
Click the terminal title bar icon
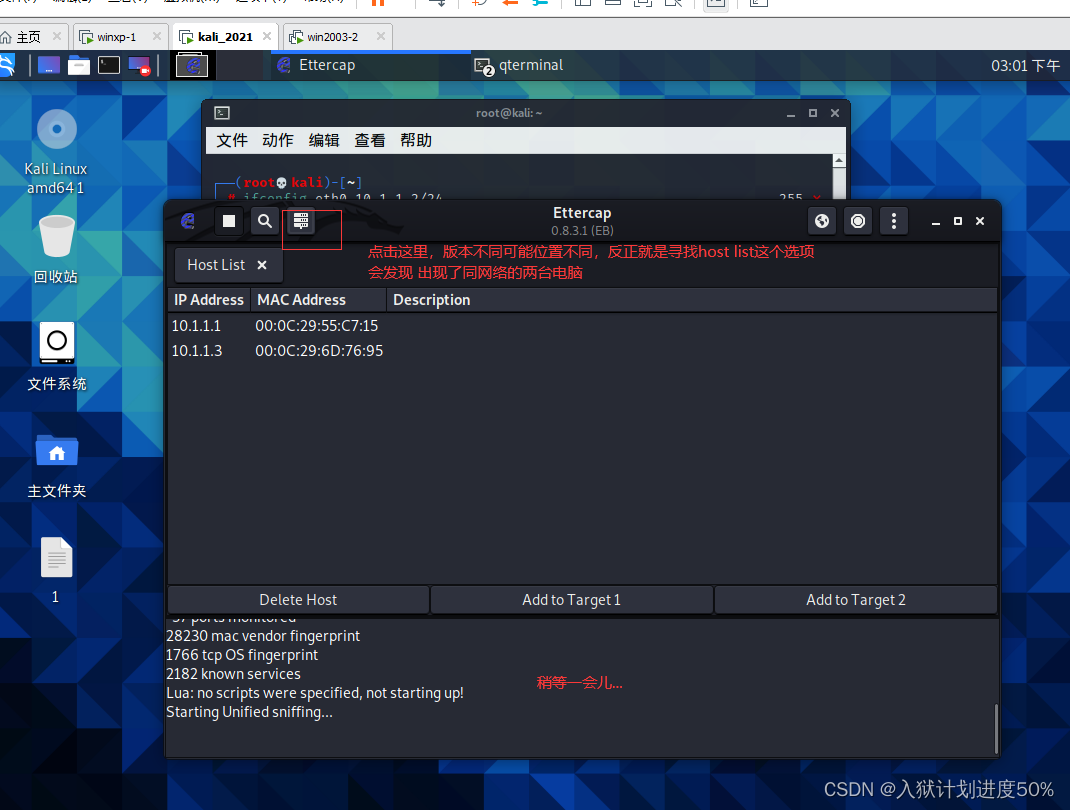point(222,113)
